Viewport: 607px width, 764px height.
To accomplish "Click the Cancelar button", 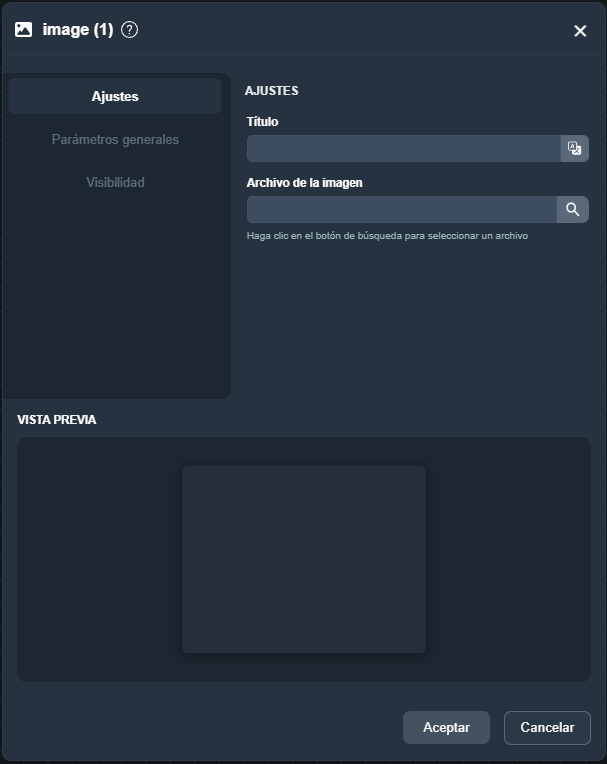I will tap(547, 727).
